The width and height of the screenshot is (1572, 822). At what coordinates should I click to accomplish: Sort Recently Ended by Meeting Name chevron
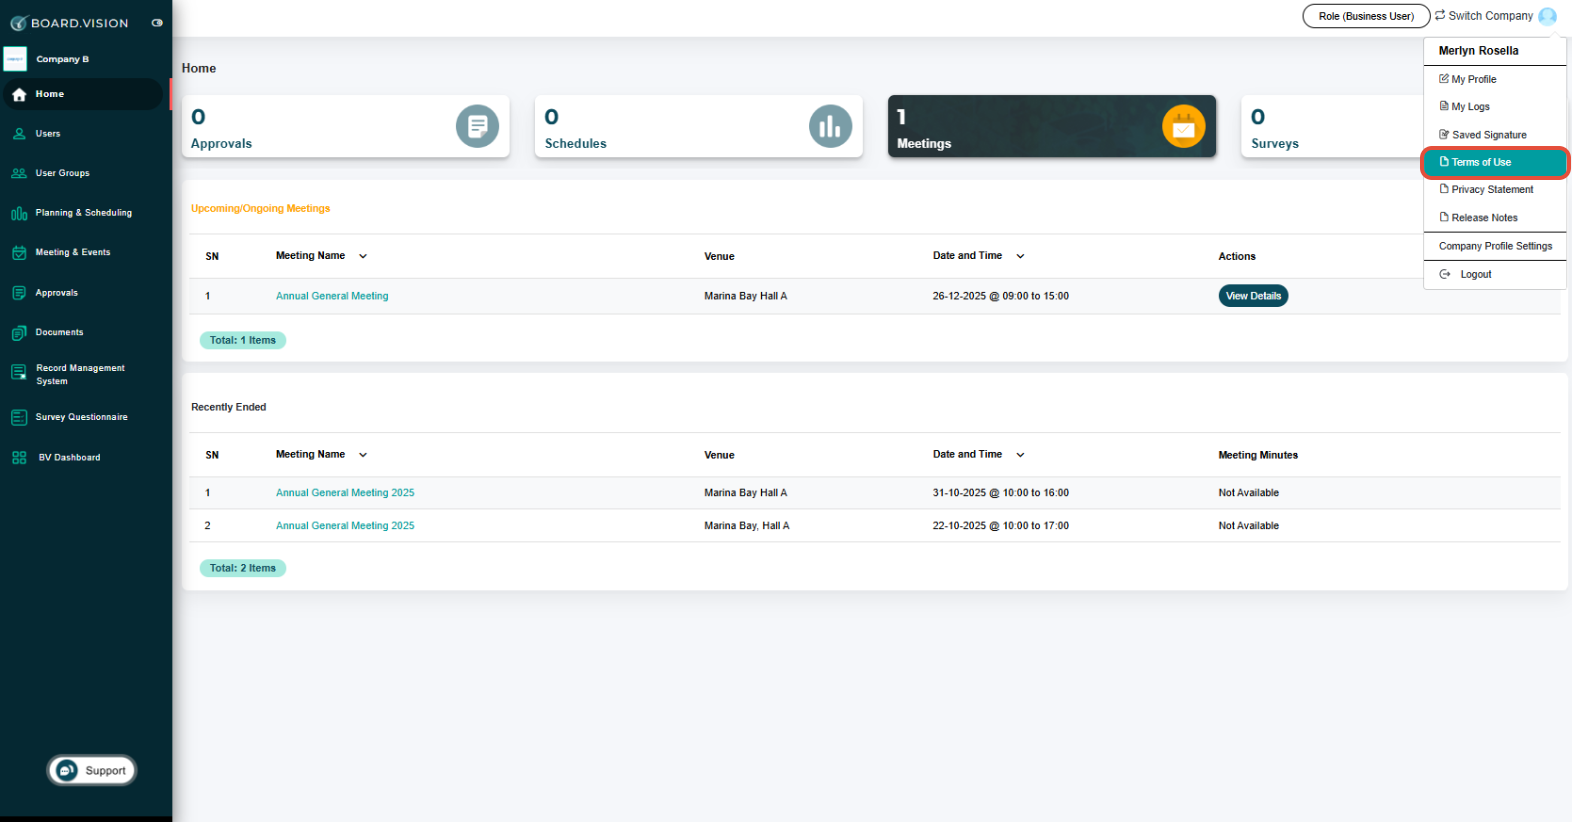tap(363, 455)
